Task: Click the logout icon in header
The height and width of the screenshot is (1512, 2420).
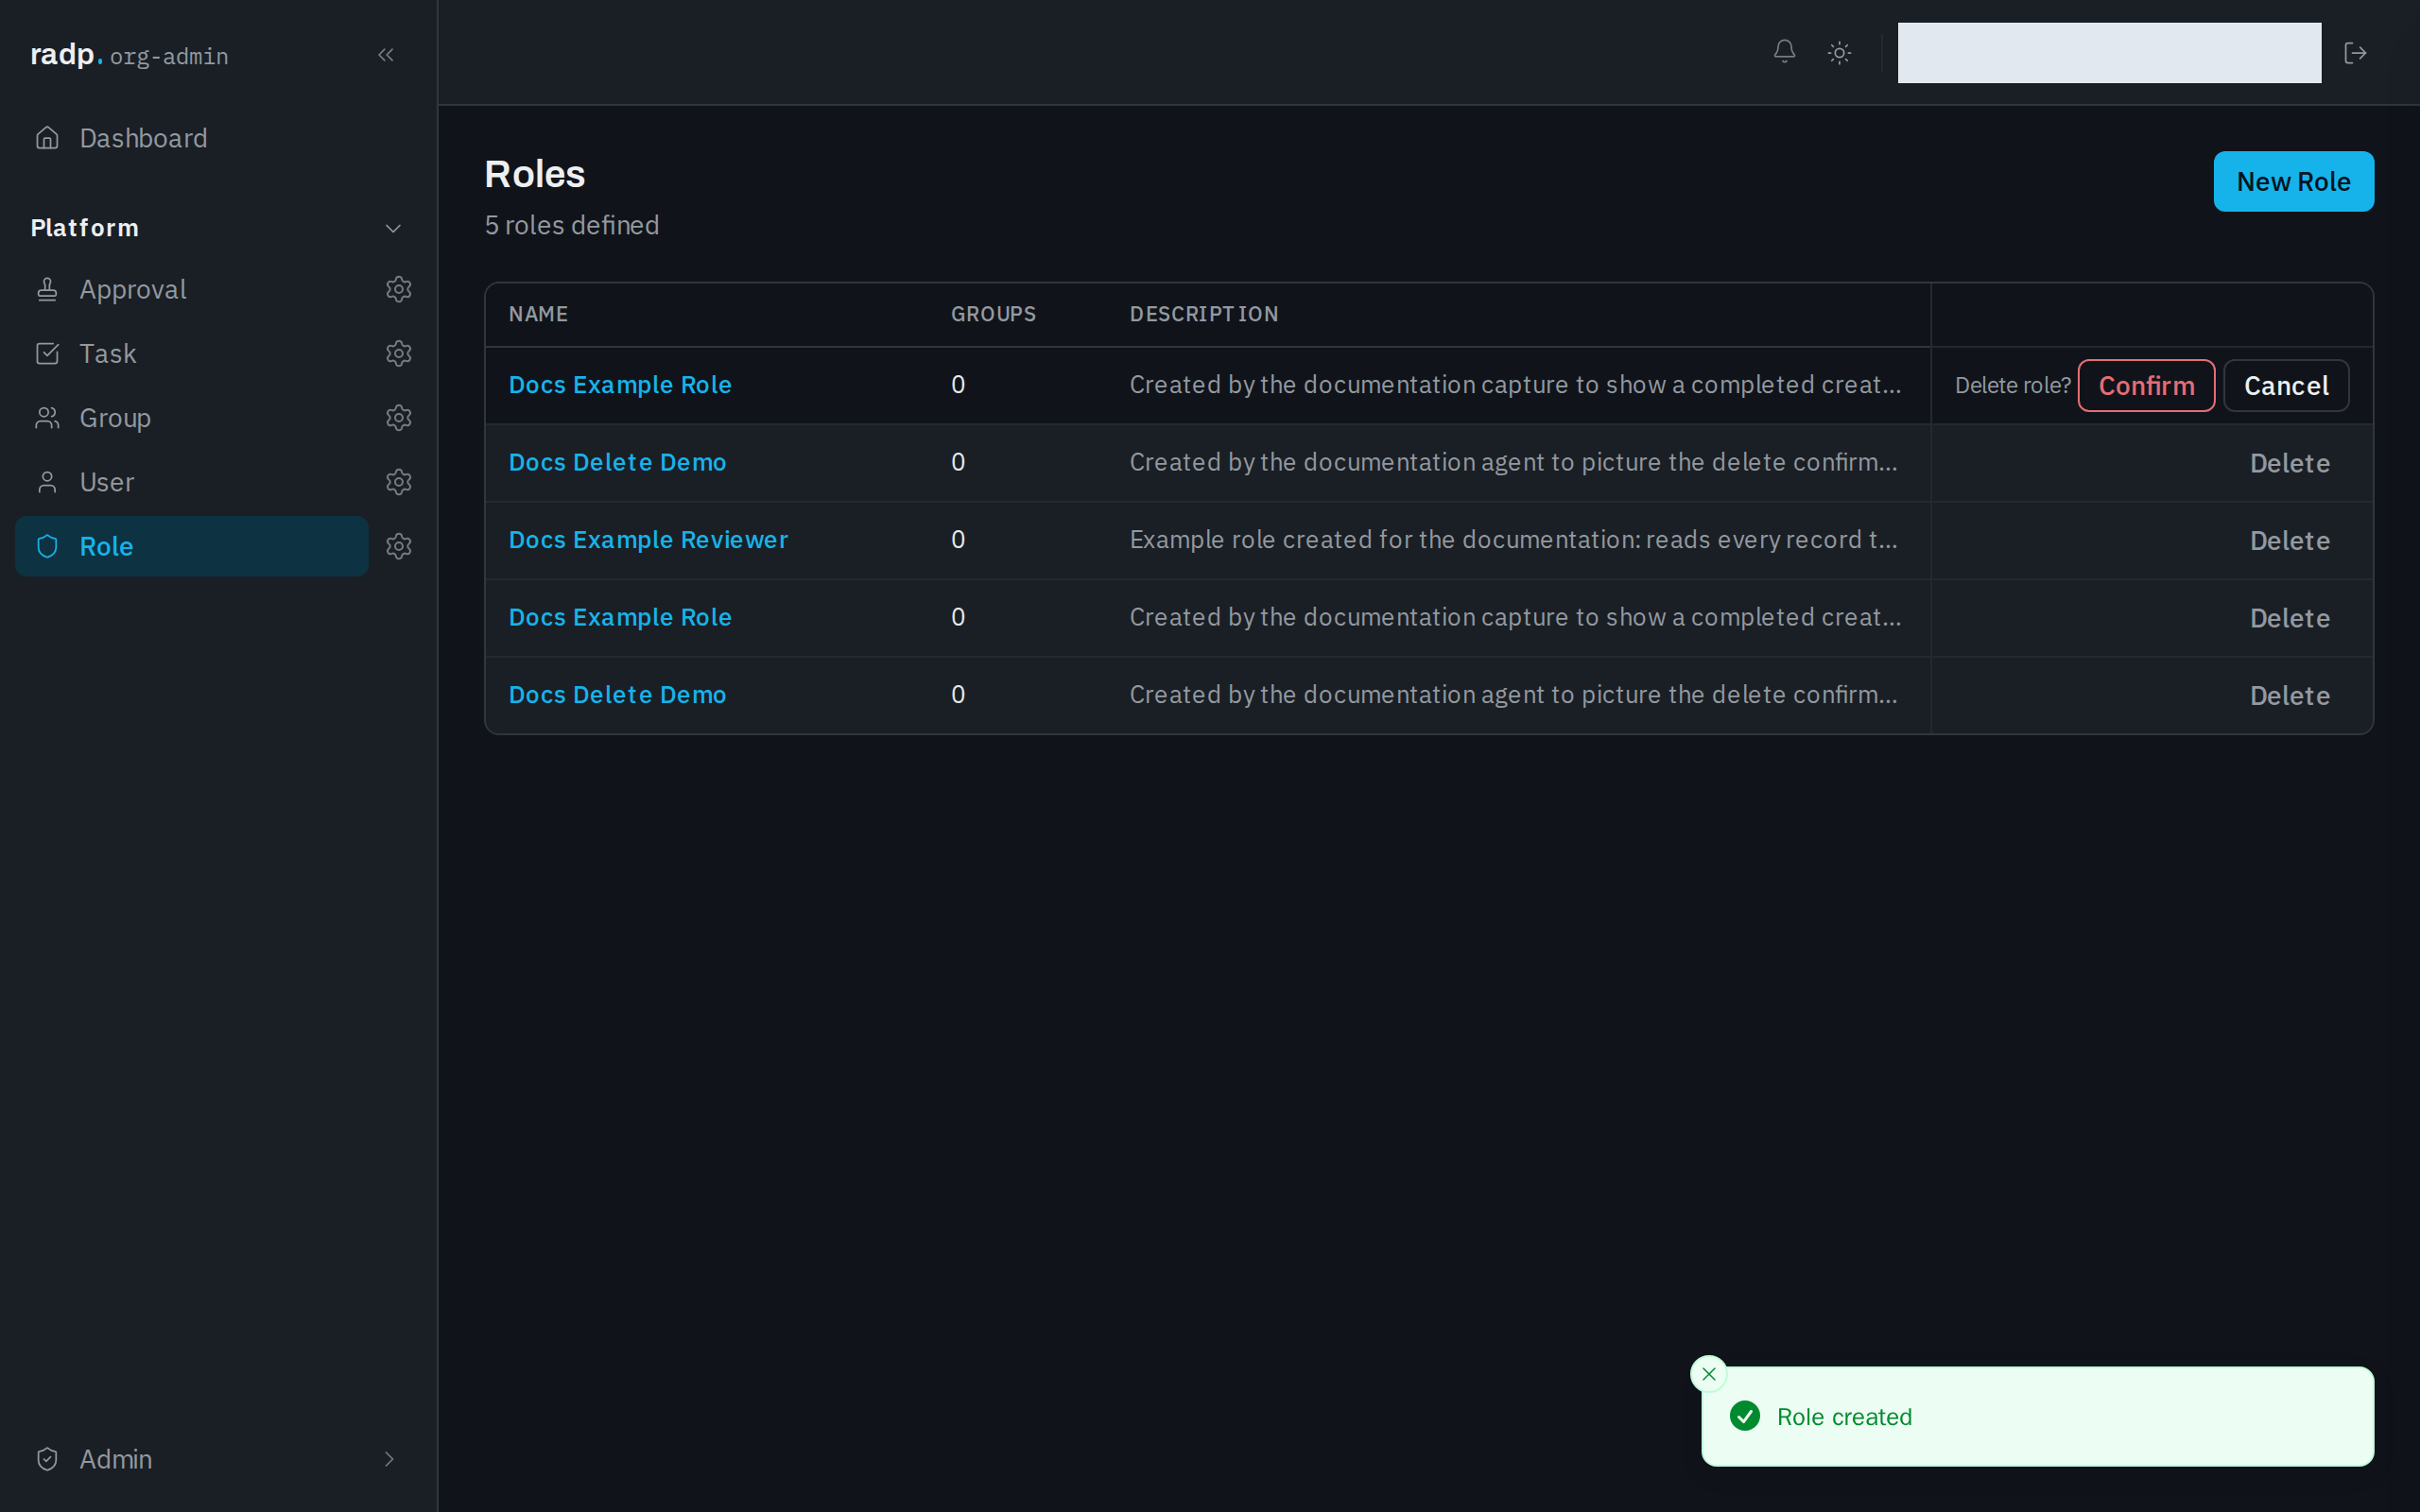Action: (2355, 52)
